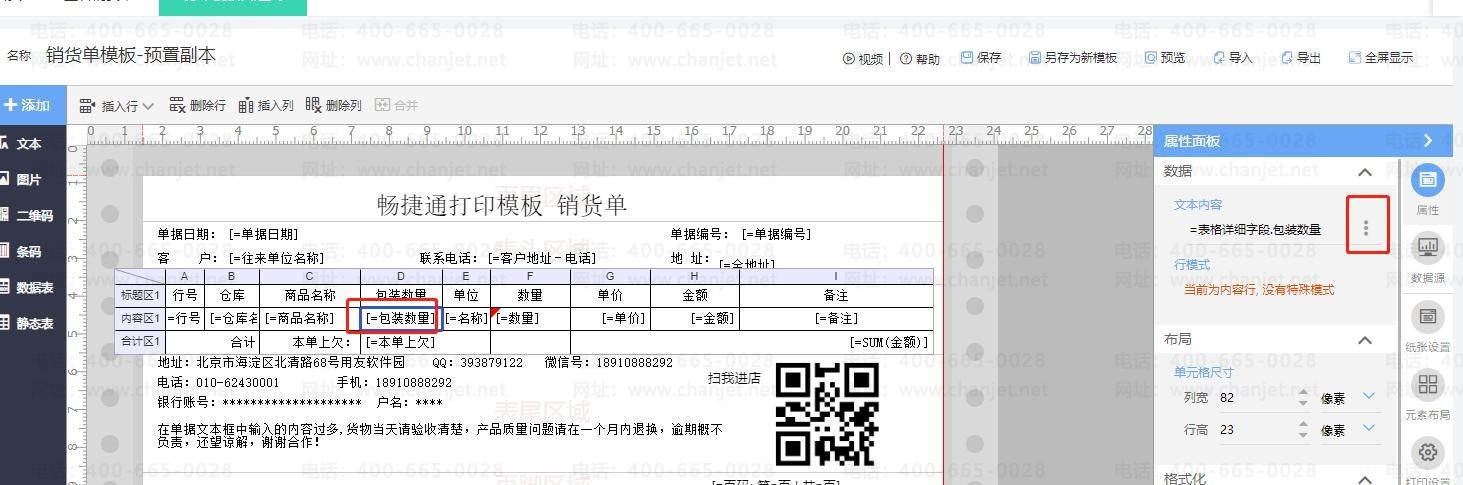Select the 商品名称 header cell
Viewport: 1463px width, 485px height.
point(310,295)
